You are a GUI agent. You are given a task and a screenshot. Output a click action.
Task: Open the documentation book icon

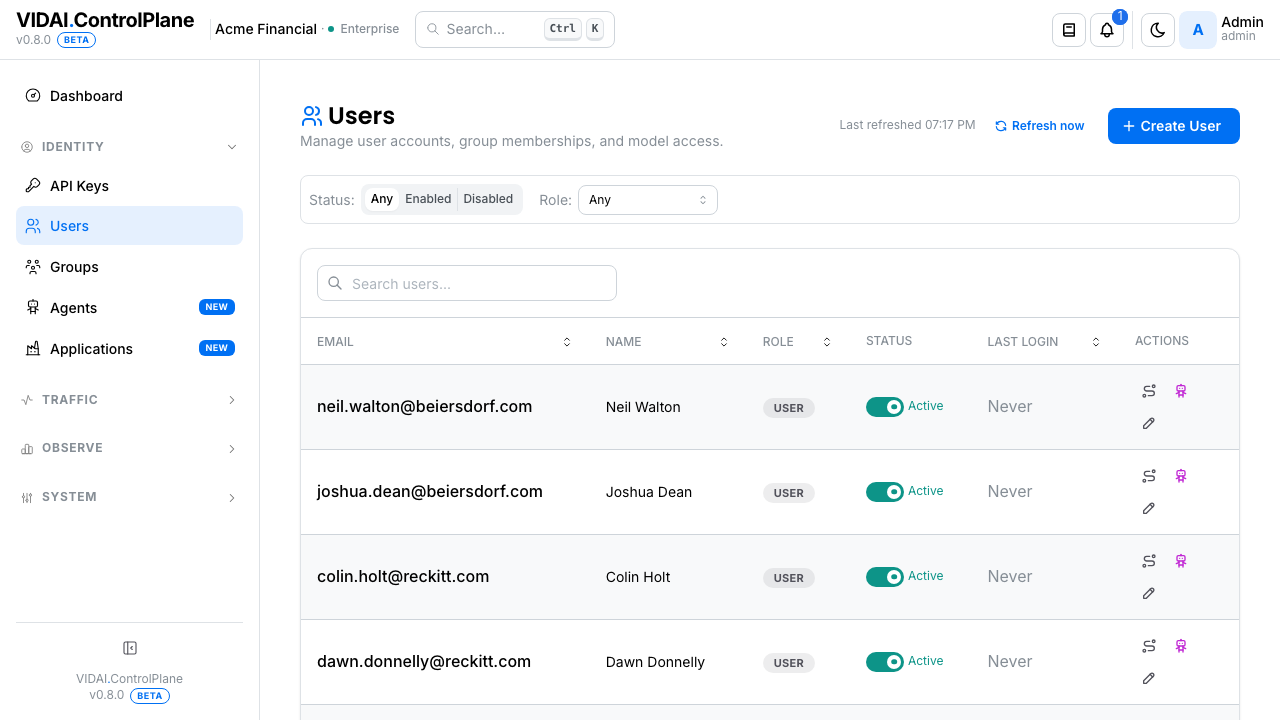[1069, 30]
